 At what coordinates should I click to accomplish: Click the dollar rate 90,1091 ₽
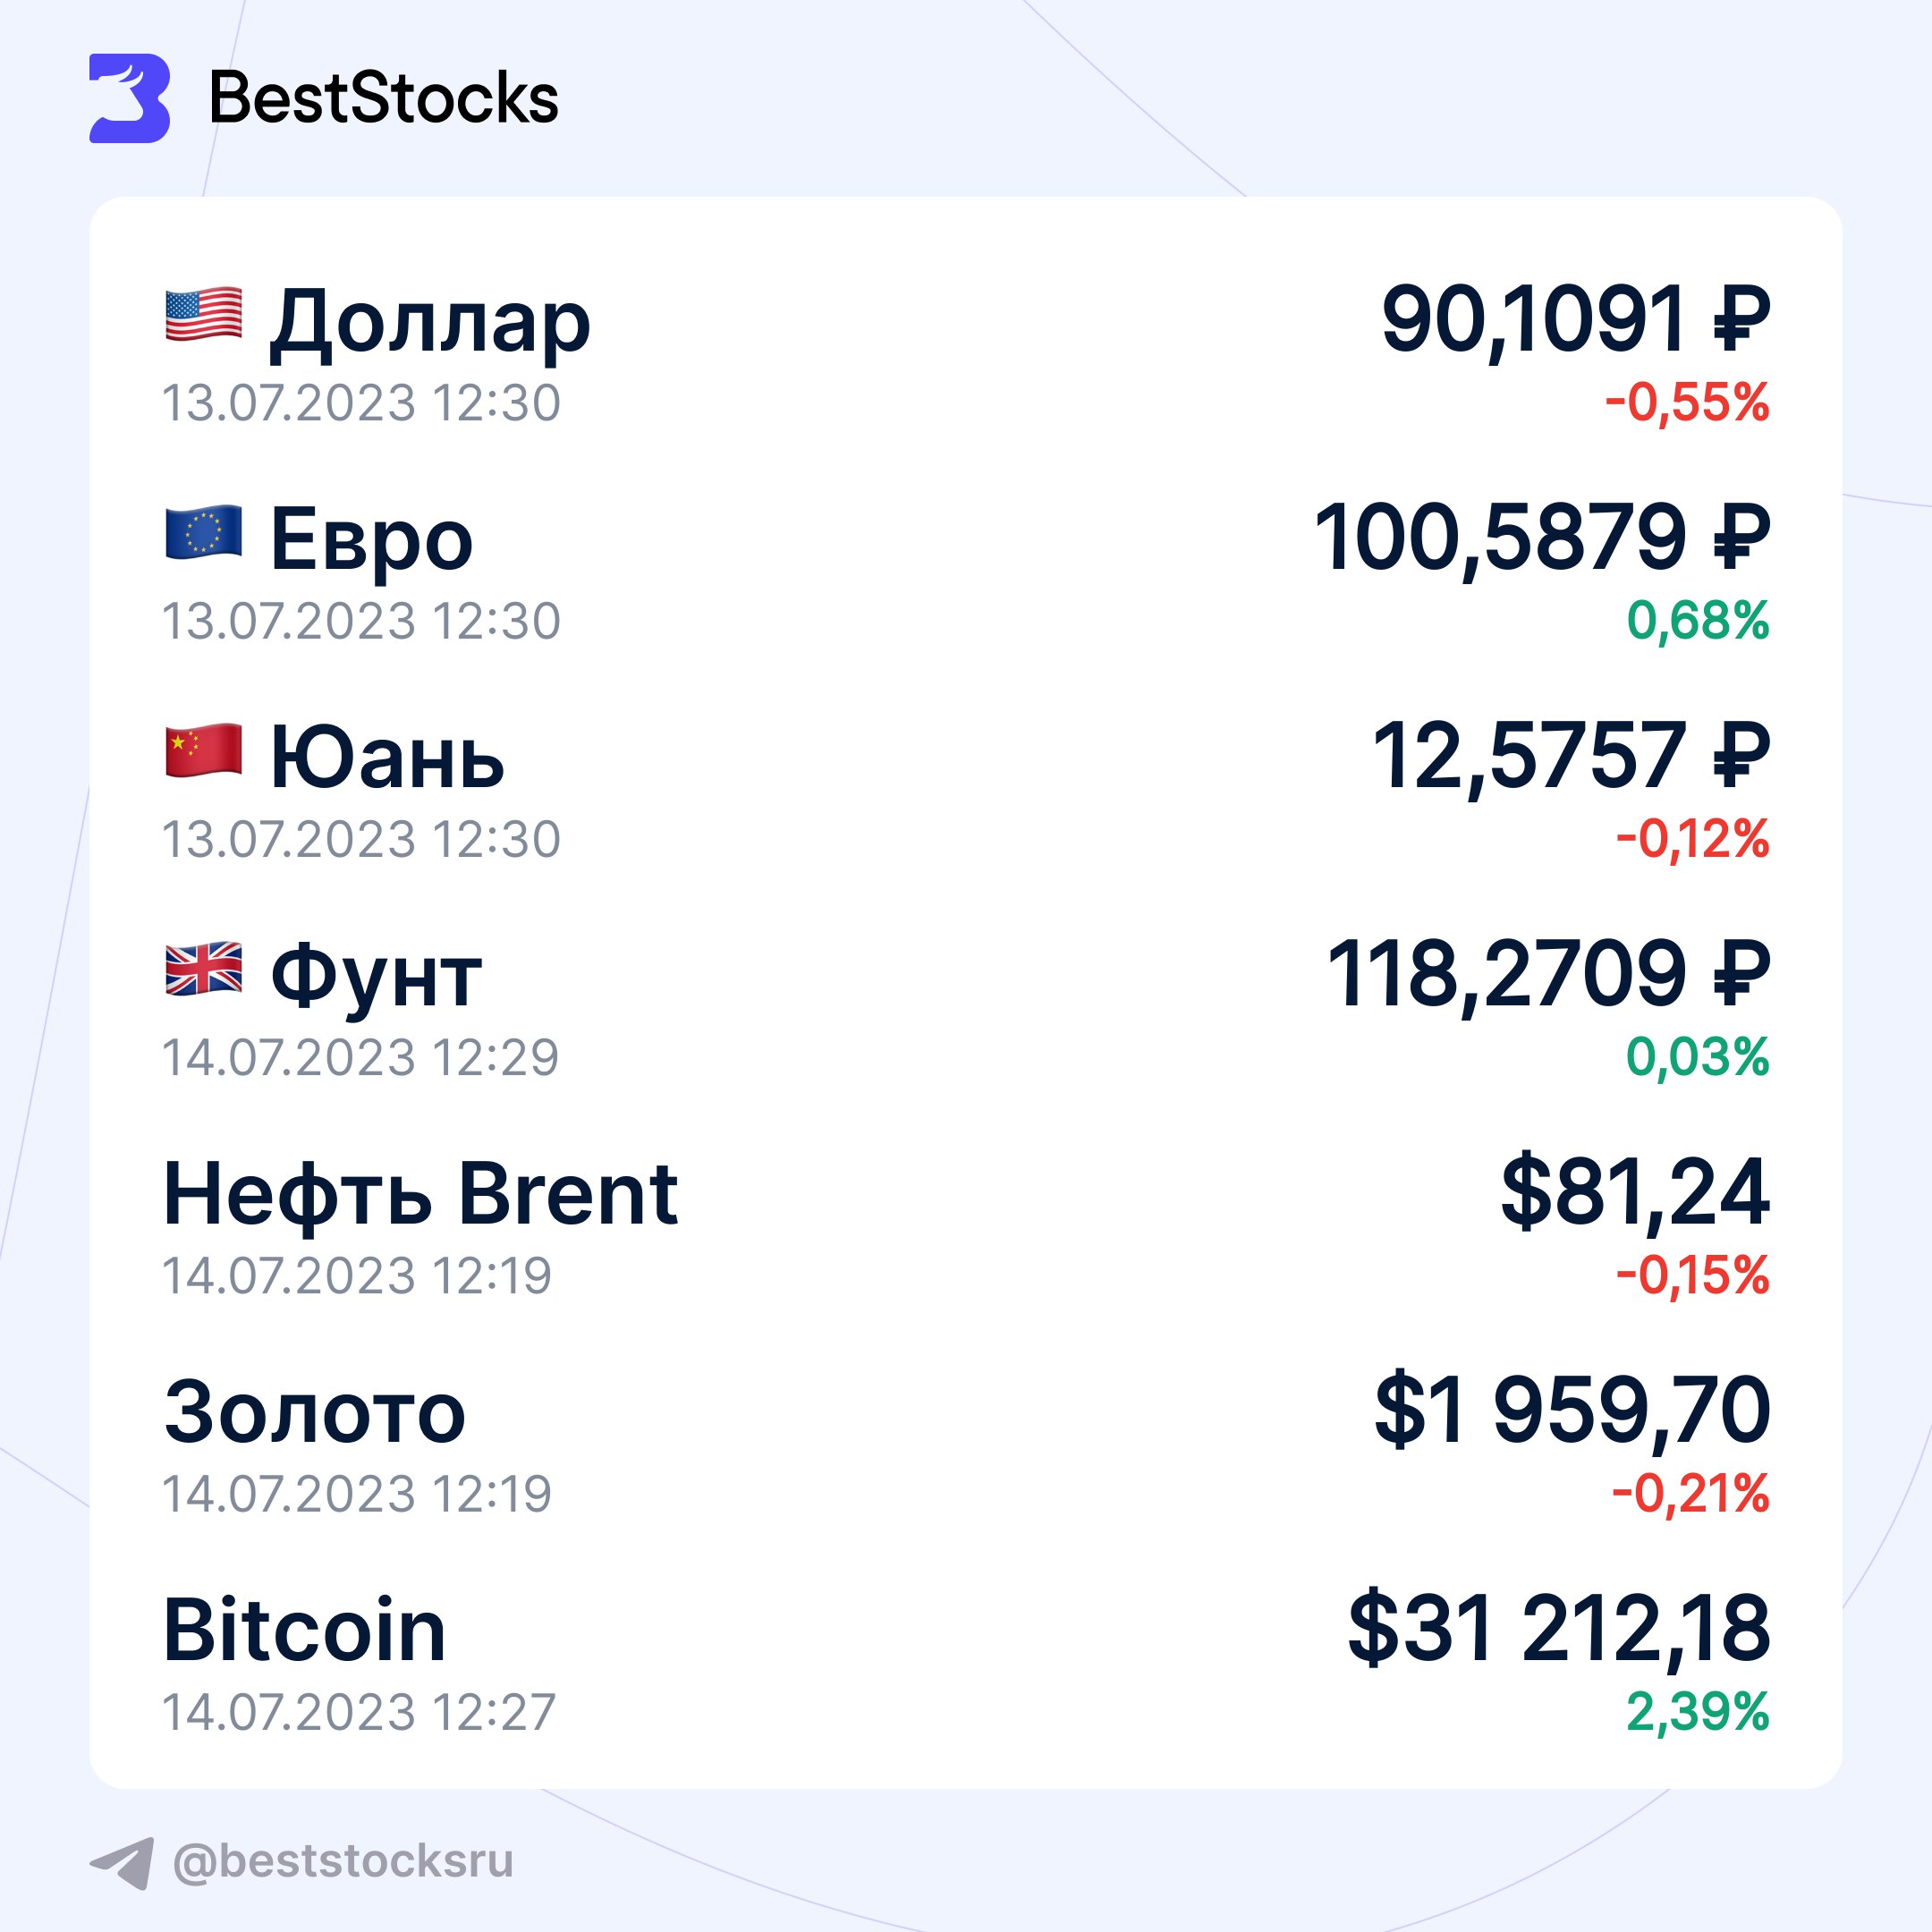coord(1575,320)
